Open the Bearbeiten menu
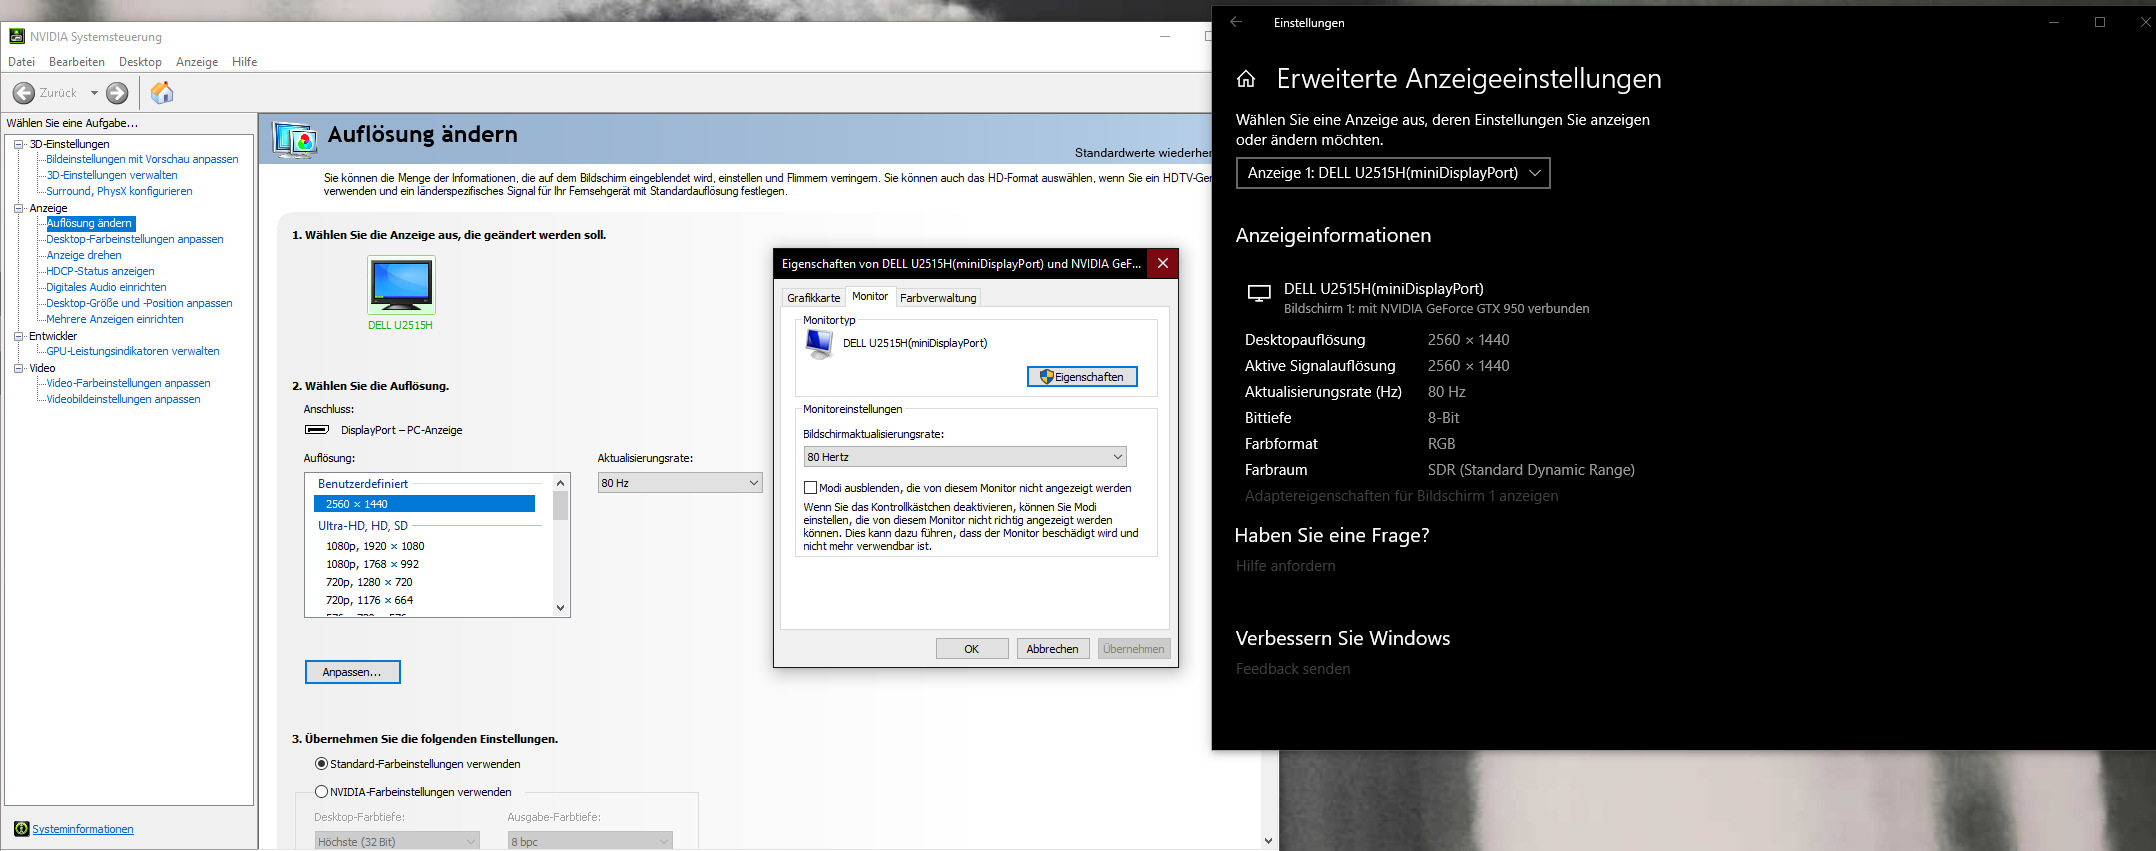 [77, 62]
